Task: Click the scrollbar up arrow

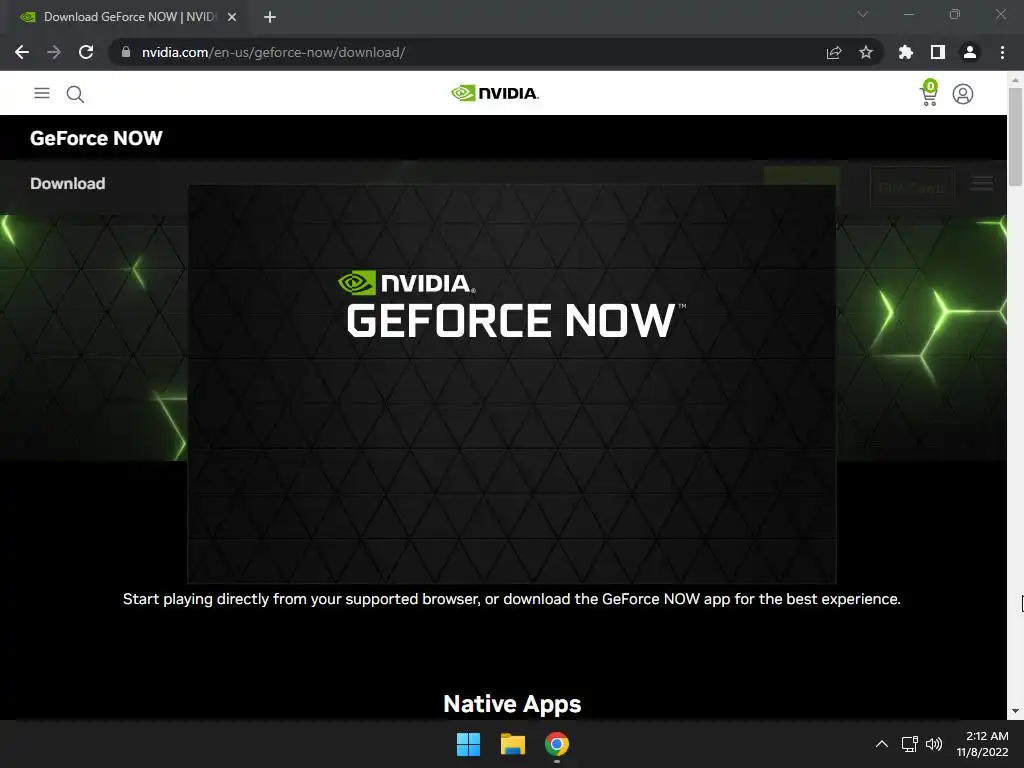Action: click(1016, 80)
